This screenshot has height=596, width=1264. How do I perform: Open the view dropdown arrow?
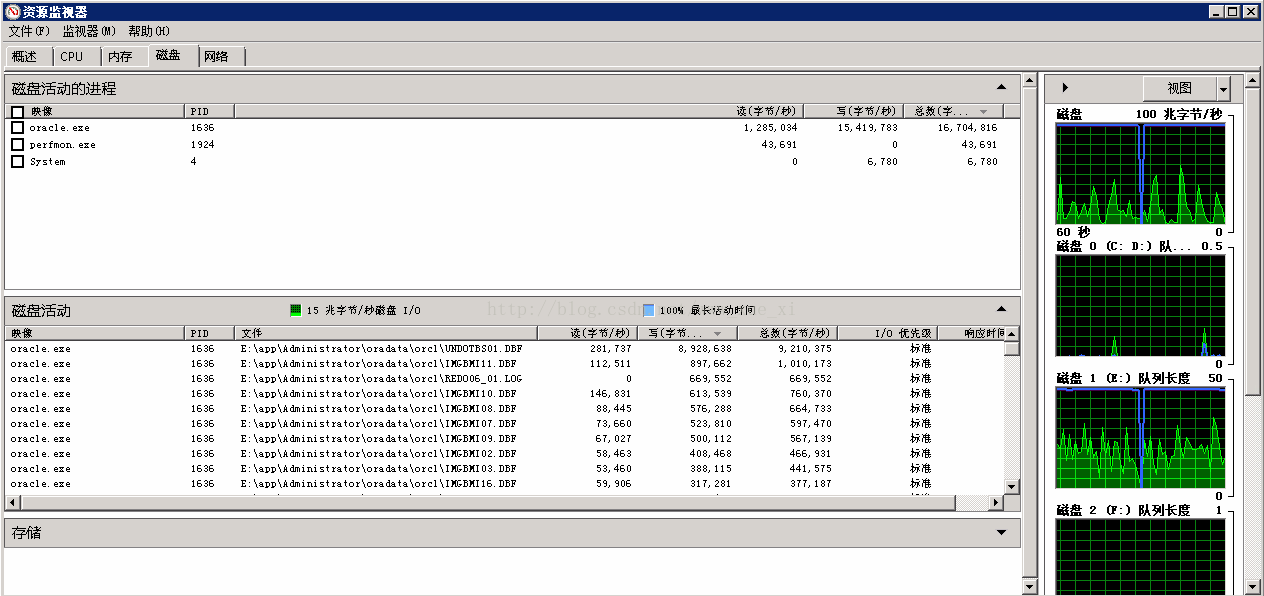pyautogui.click(x=1223, y=88)
